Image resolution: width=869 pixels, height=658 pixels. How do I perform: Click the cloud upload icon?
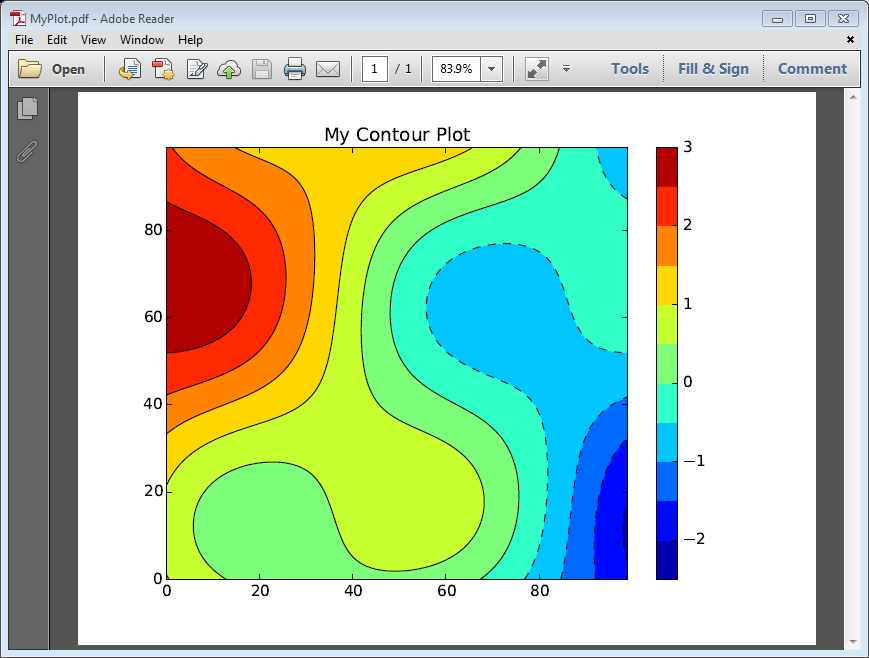coord(229,69)
